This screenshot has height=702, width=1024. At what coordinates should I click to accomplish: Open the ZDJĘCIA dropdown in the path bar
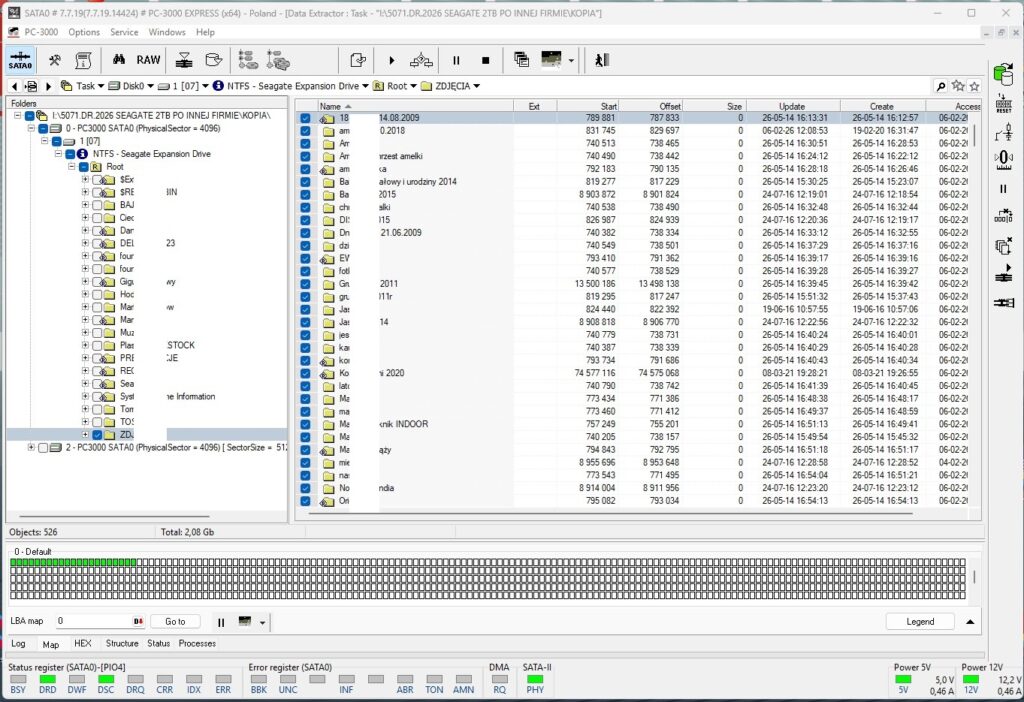[477, 86]
